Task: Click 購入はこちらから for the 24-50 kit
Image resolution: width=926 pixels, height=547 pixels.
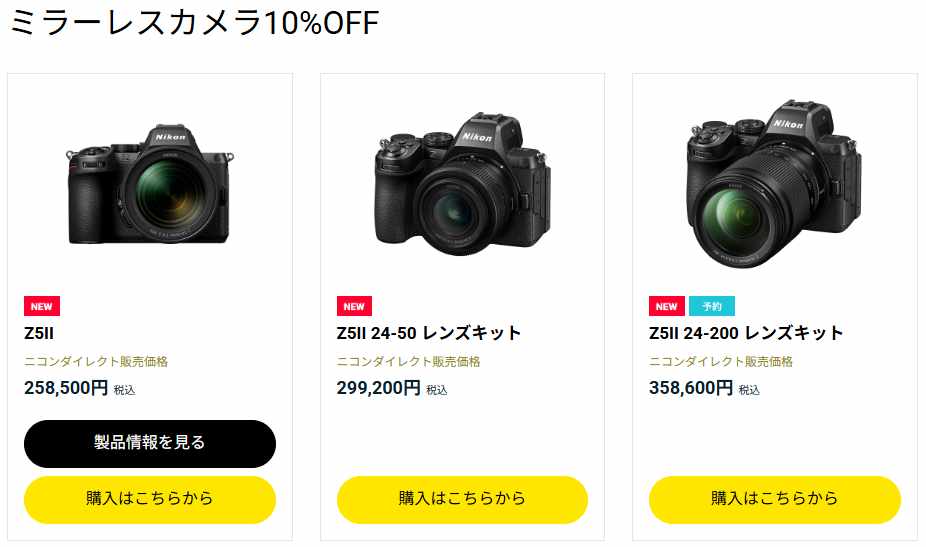Action: pos(462,500)
